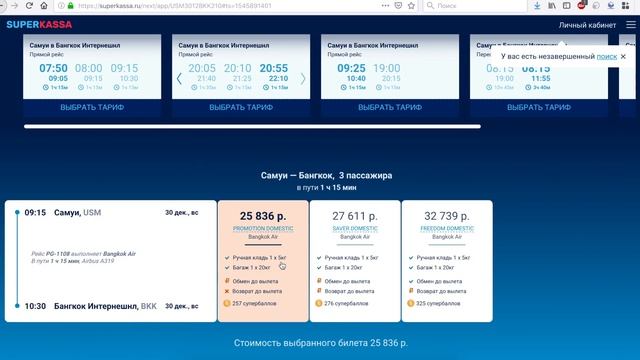Screen dimensions: 640x360
Task: Bookmark this page with the star icon
Action: coord(411,6)
